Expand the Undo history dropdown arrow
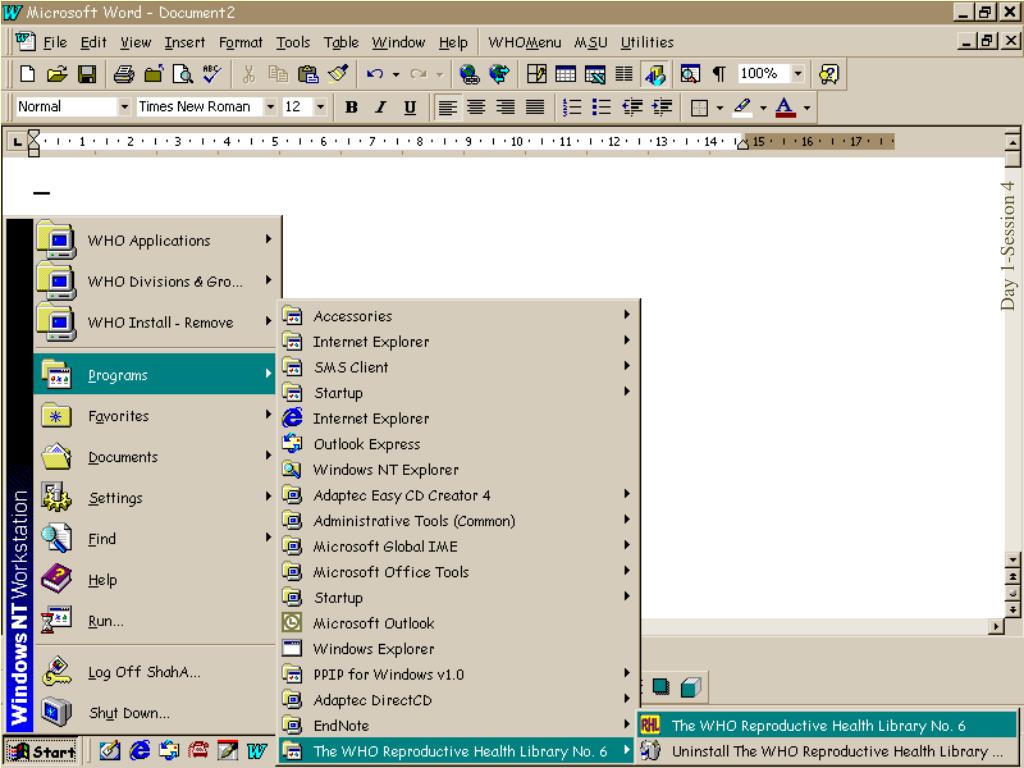This screenshot has width=1024, height=768. (x=396, y=74)
